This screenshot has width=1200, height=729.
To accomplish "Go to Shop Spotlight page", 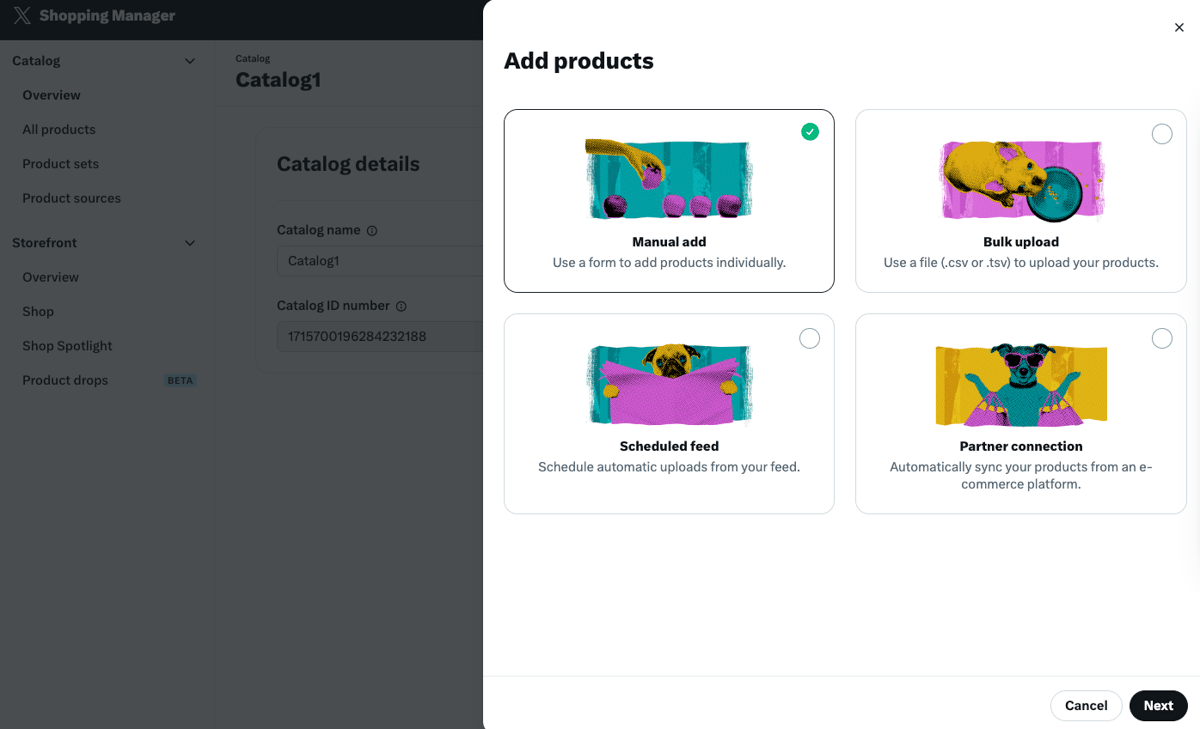I will pyautogui.click(x=67, y=346).
